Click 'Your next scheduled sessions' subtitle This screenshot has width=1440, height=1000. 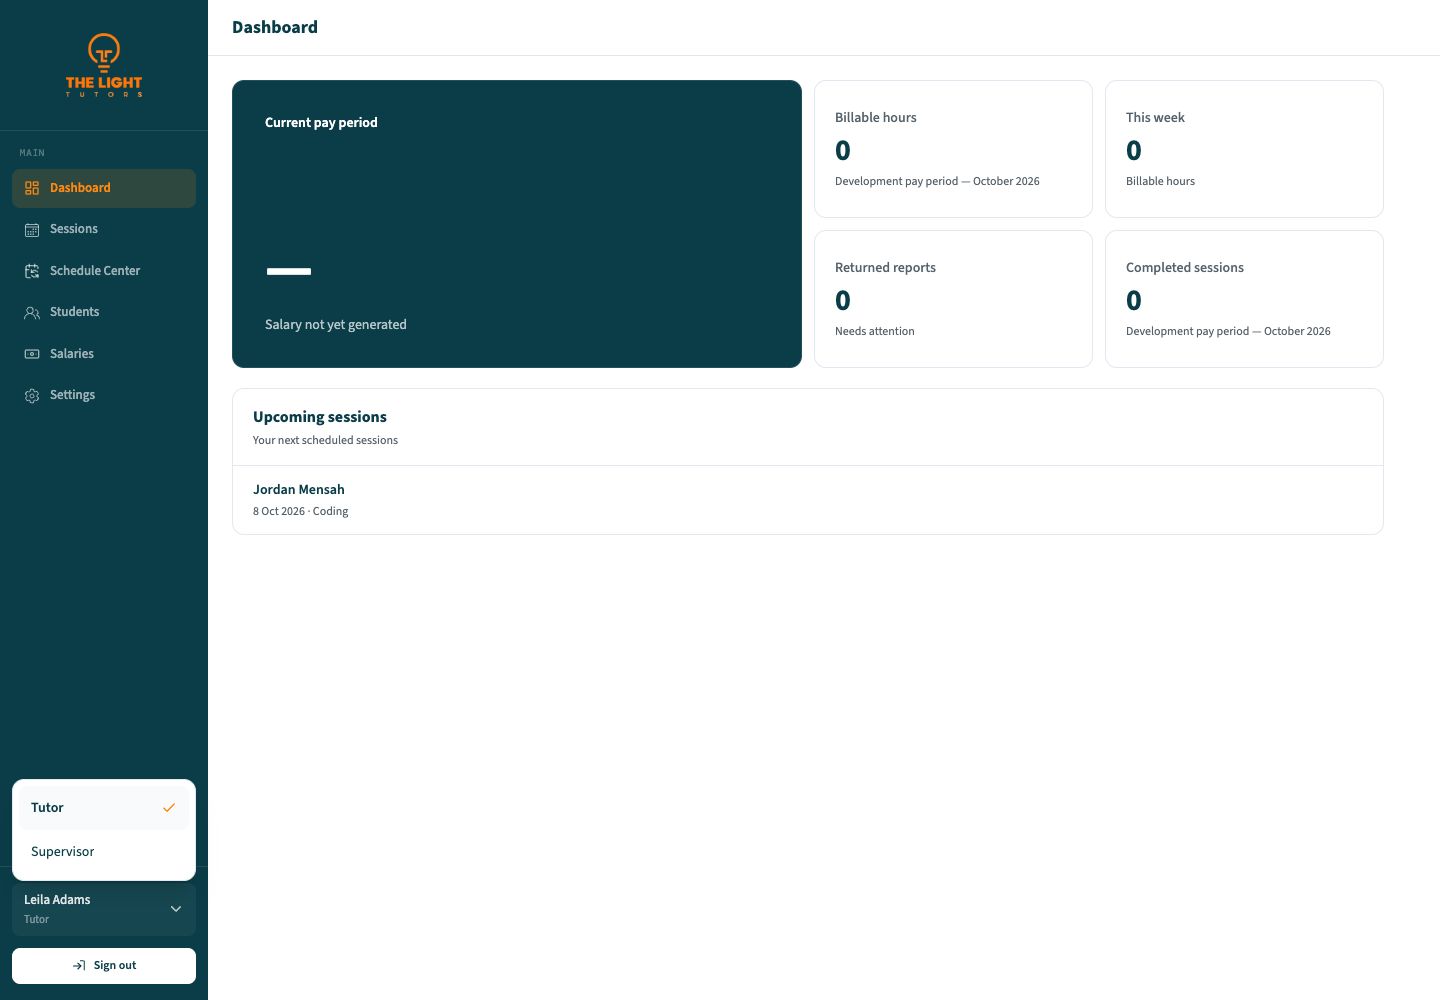click(325, 440)
